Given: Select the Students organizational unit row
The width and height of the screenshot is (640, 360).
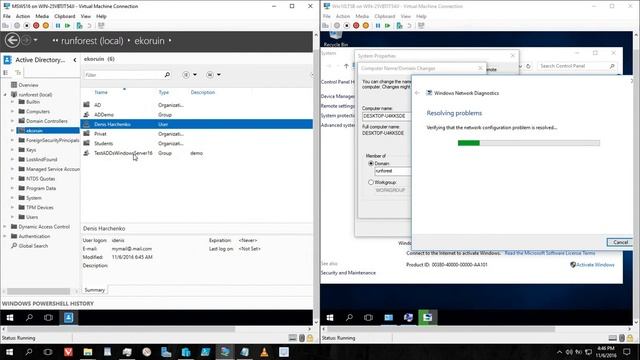Looking at the screenshot, I should point(197,143).
